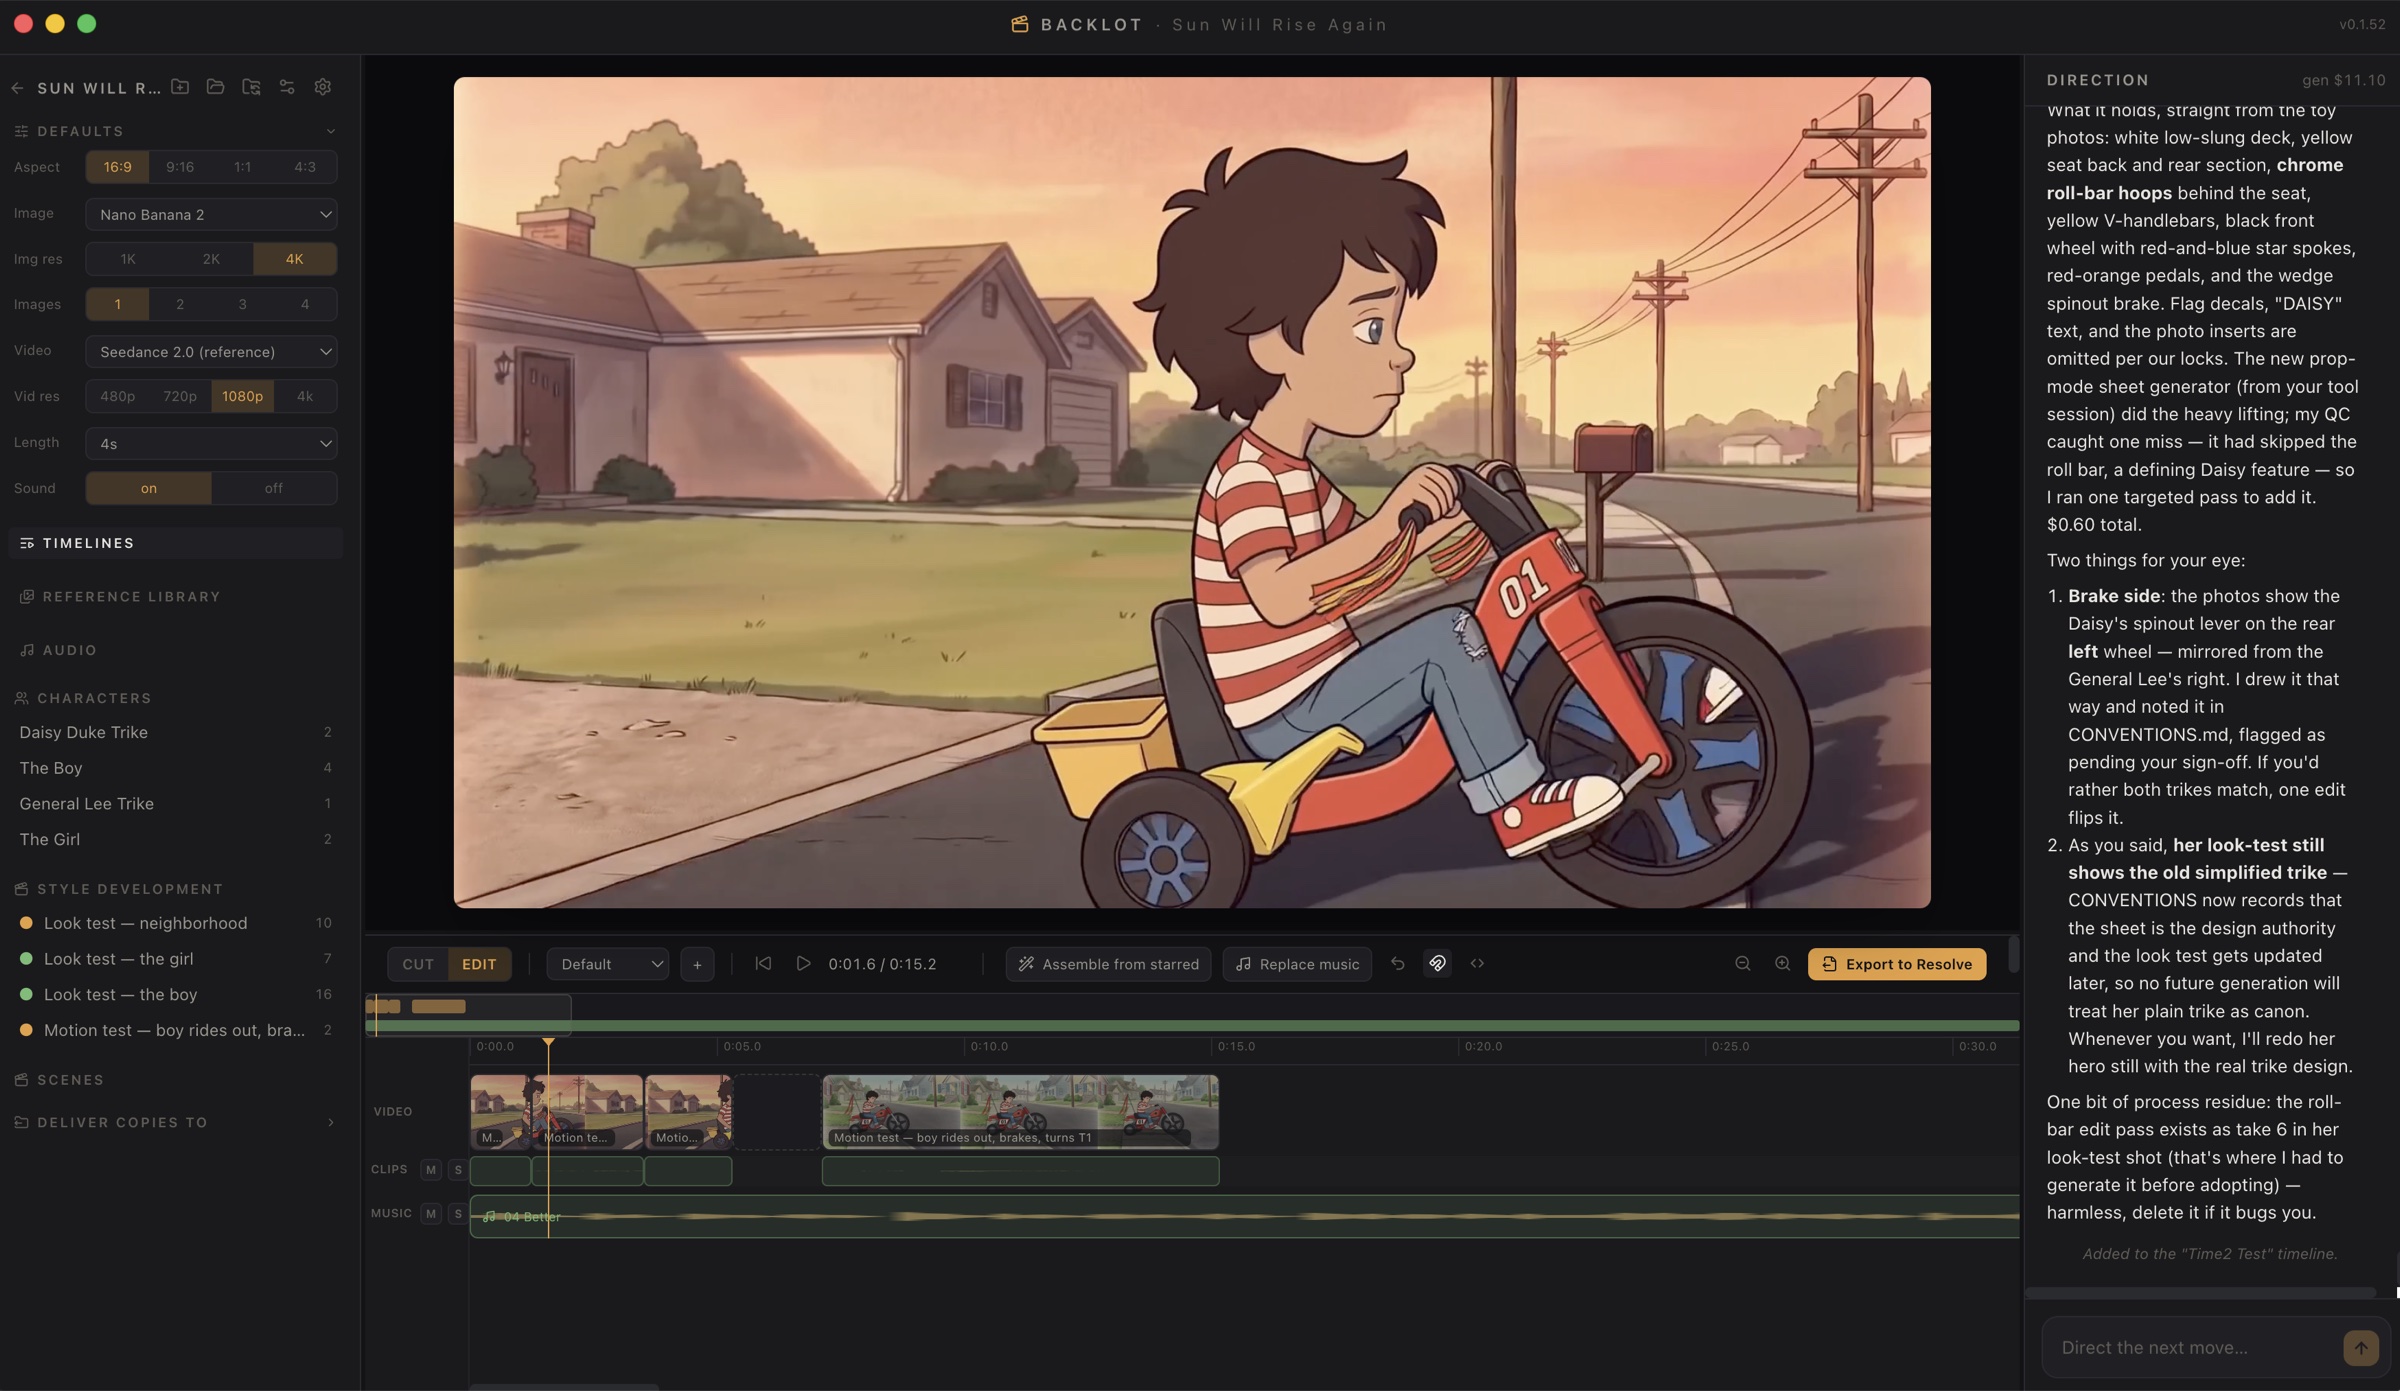Select The Boy character
The image size is (2400, 1391).
coord(174,768)
